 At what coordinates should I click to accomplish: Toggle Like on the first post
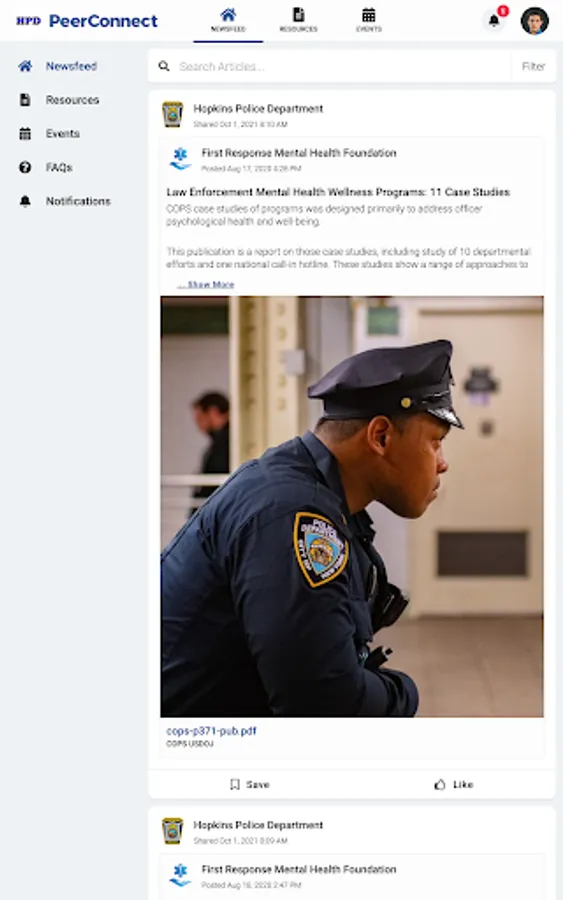tap(453, 784)
